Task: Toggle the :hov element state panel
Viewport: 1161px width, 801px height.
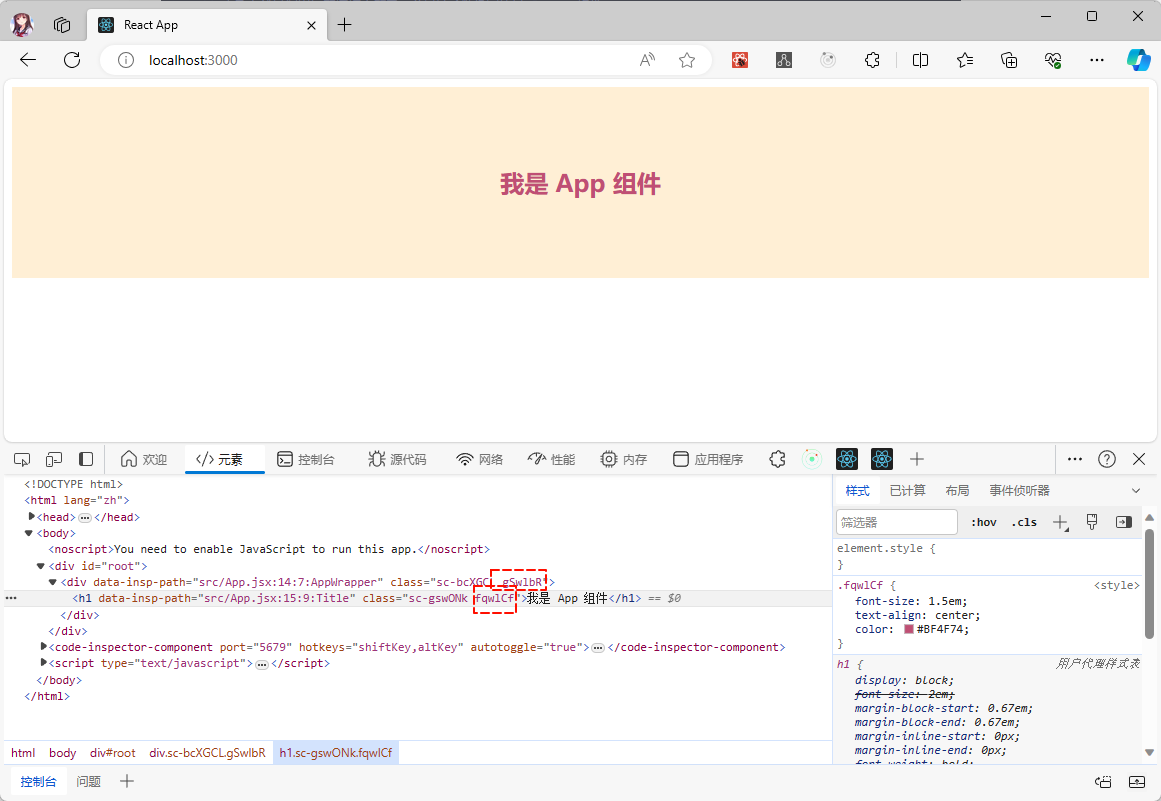Action: [983, 522]
